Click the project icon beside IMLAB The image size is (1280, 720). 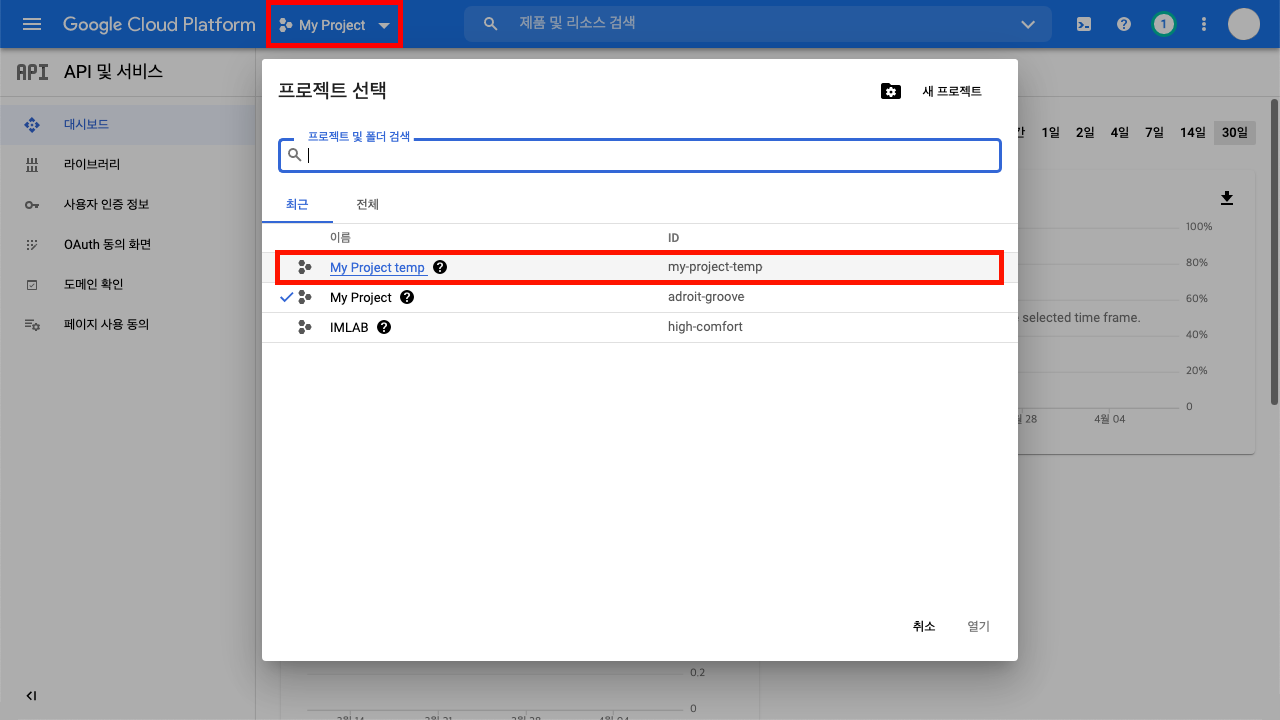[305, 327]
